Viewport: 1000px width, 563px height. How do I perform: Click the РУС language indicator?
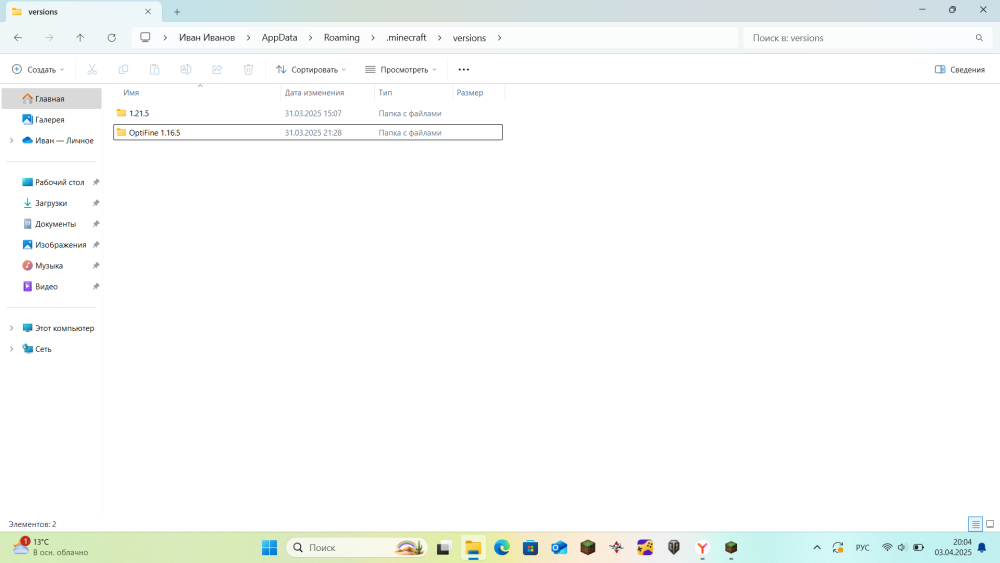point(862,547)
